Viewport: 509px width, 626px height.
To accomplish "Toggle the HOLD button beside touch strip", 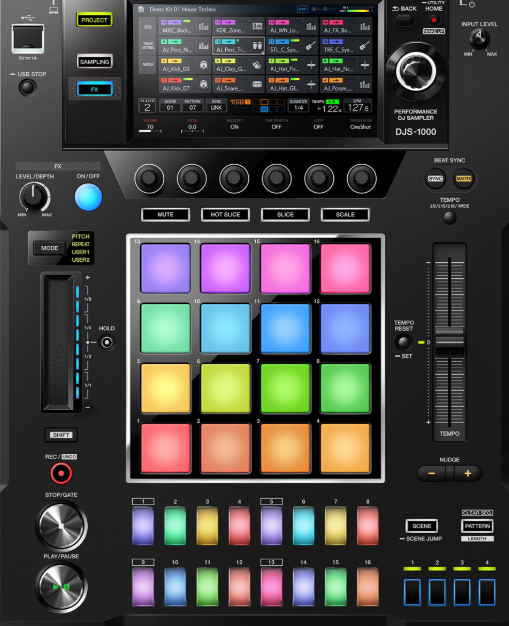I will point(107,342).
